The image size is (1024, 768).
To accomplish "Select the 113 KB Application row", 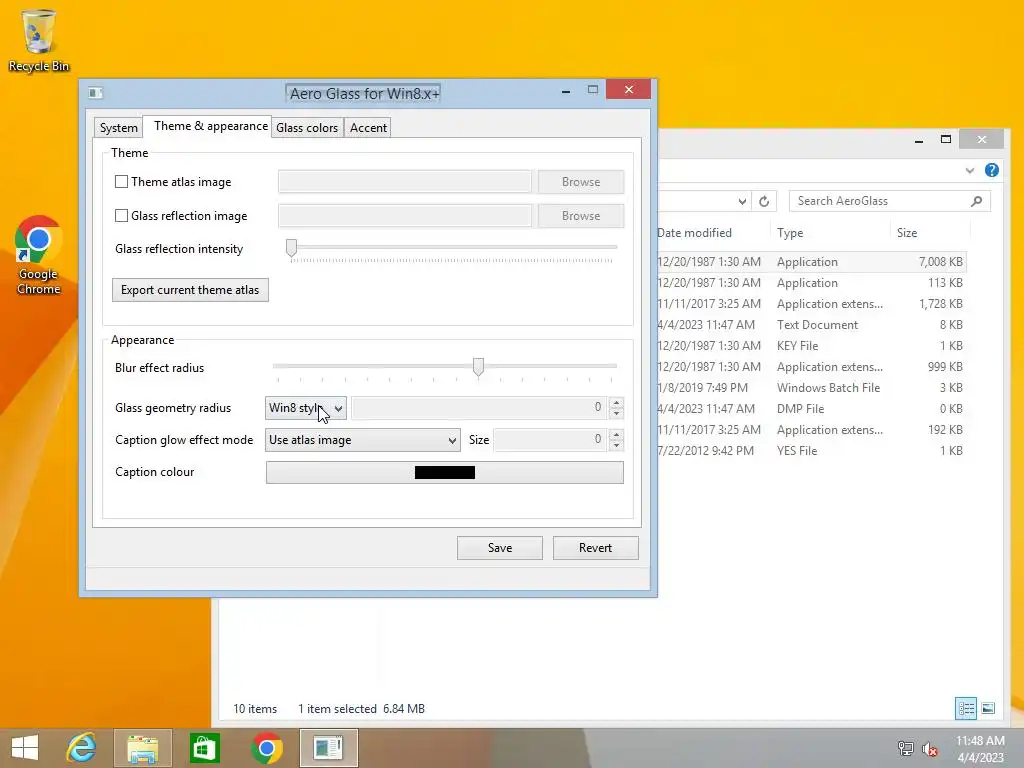I will [812, 283].
